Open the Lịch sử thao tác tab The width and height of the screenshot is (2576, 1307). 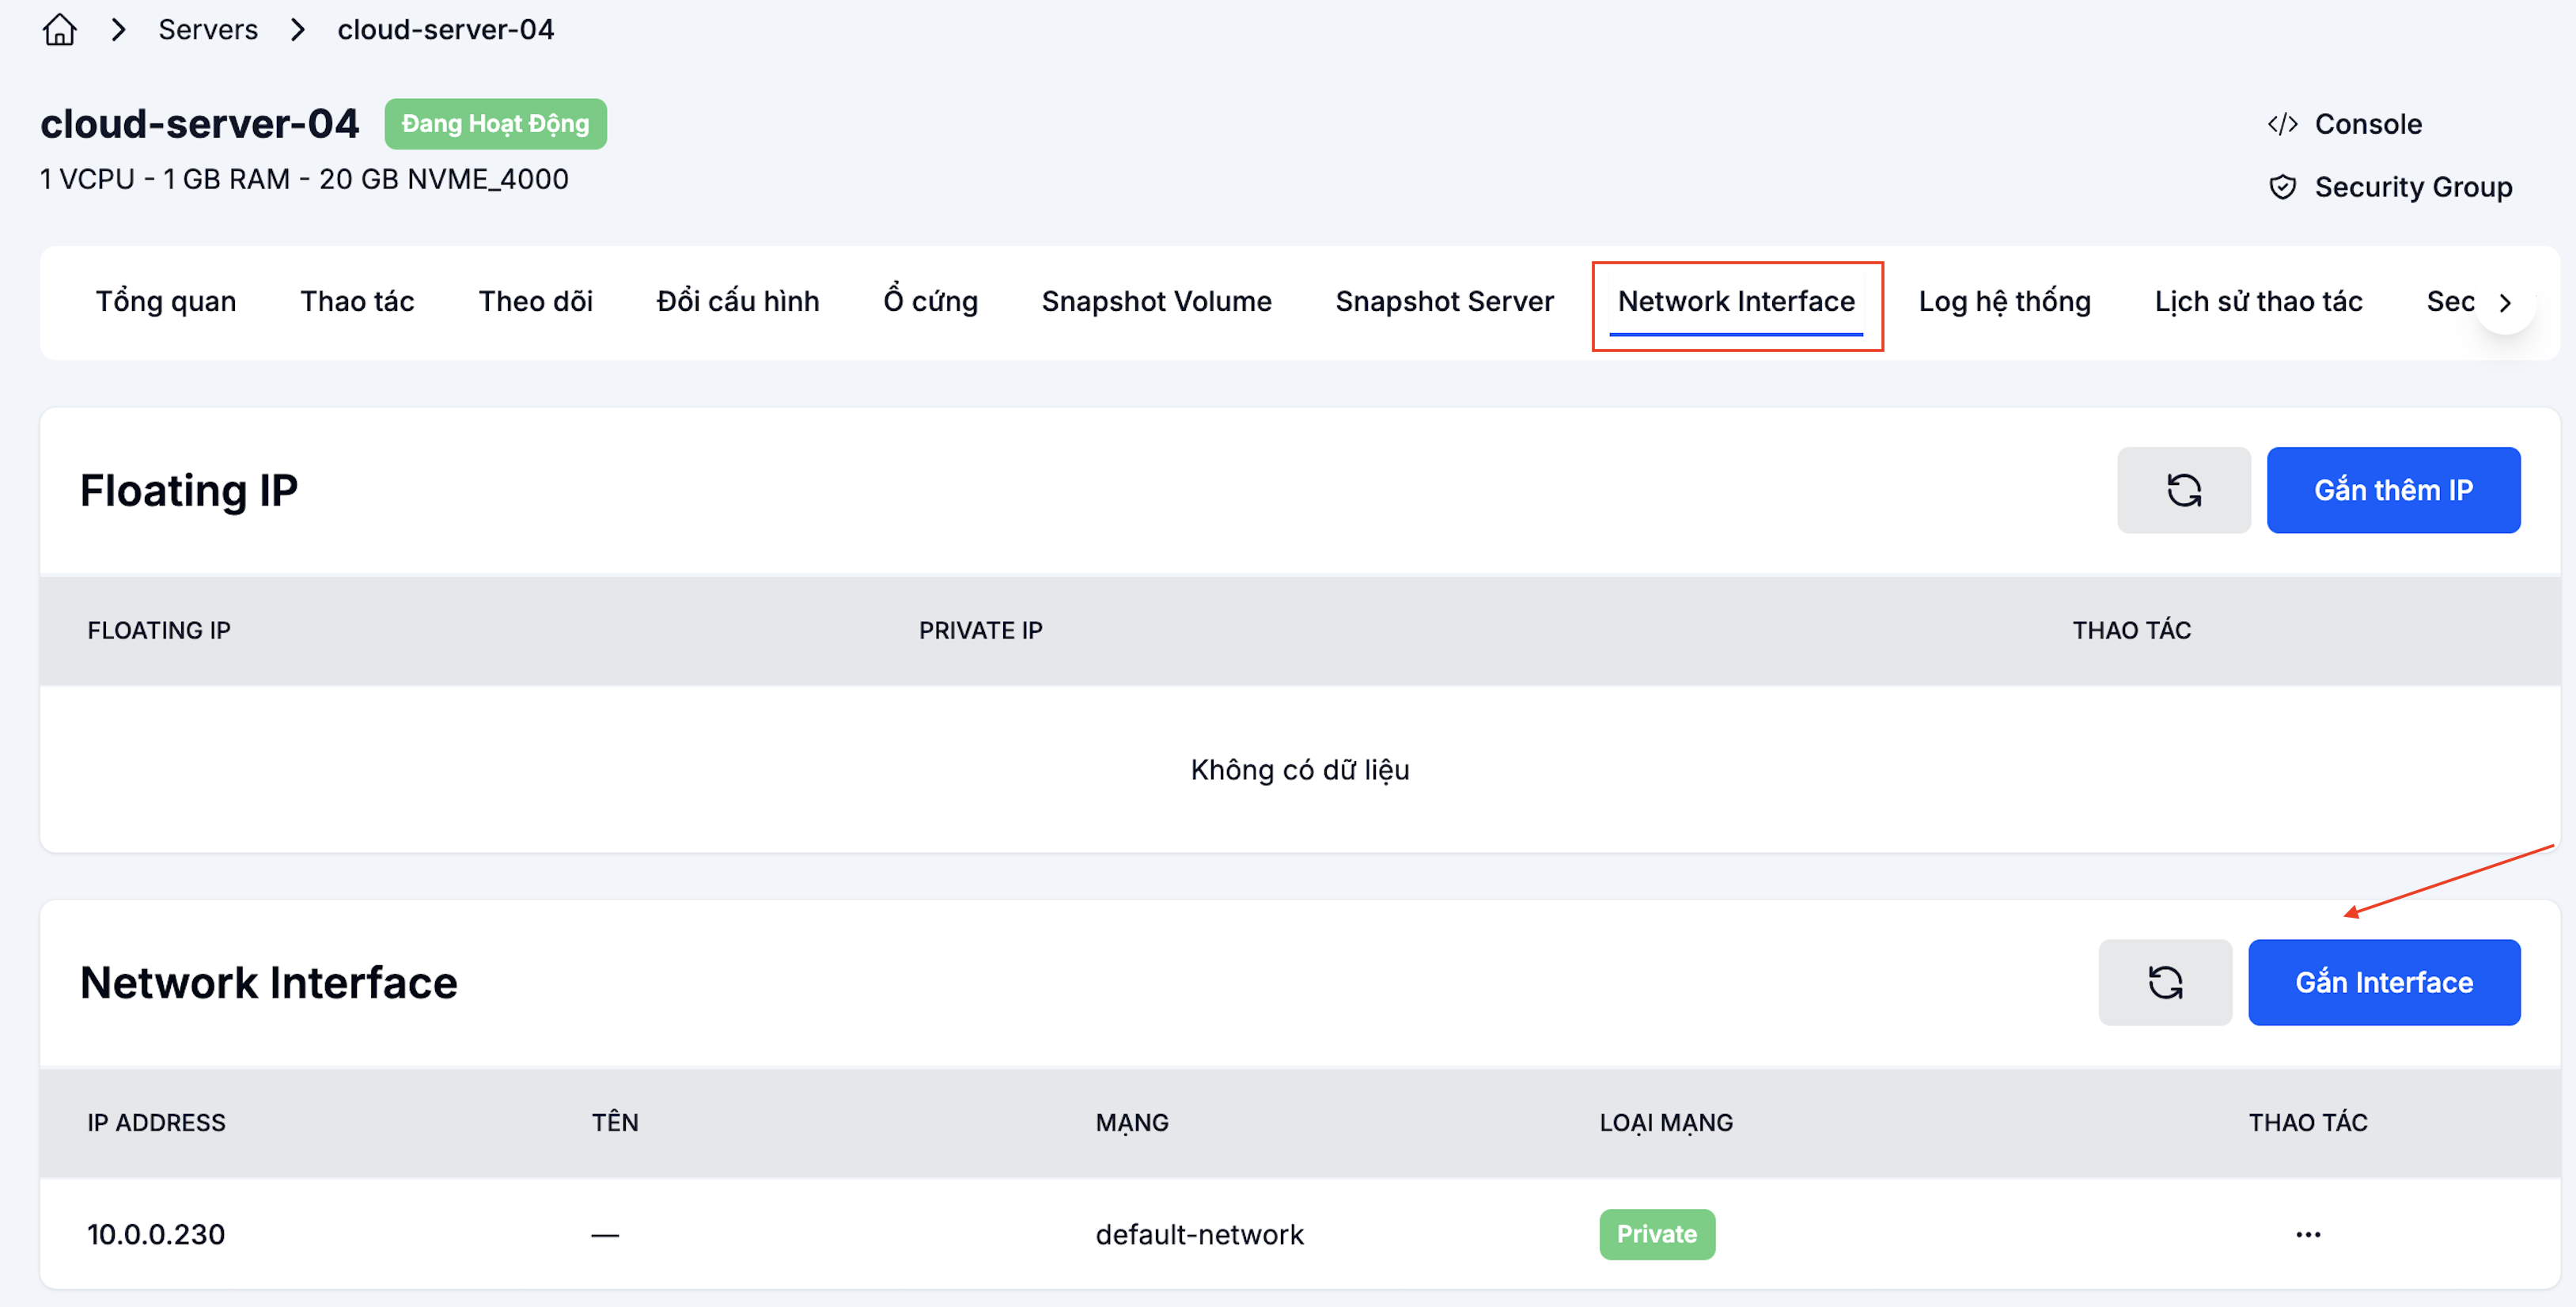[2258, 301]
